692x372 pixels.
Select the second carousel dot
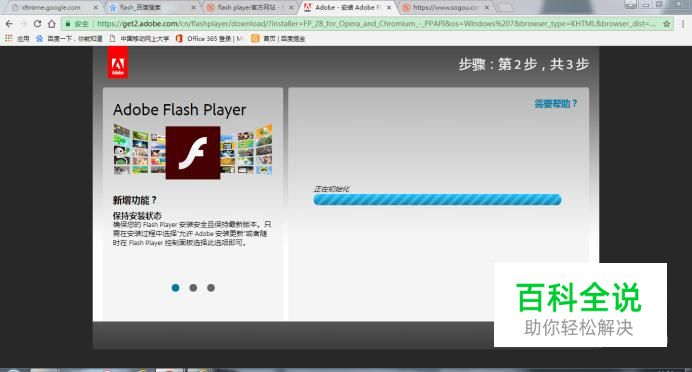tap(193, 288)
